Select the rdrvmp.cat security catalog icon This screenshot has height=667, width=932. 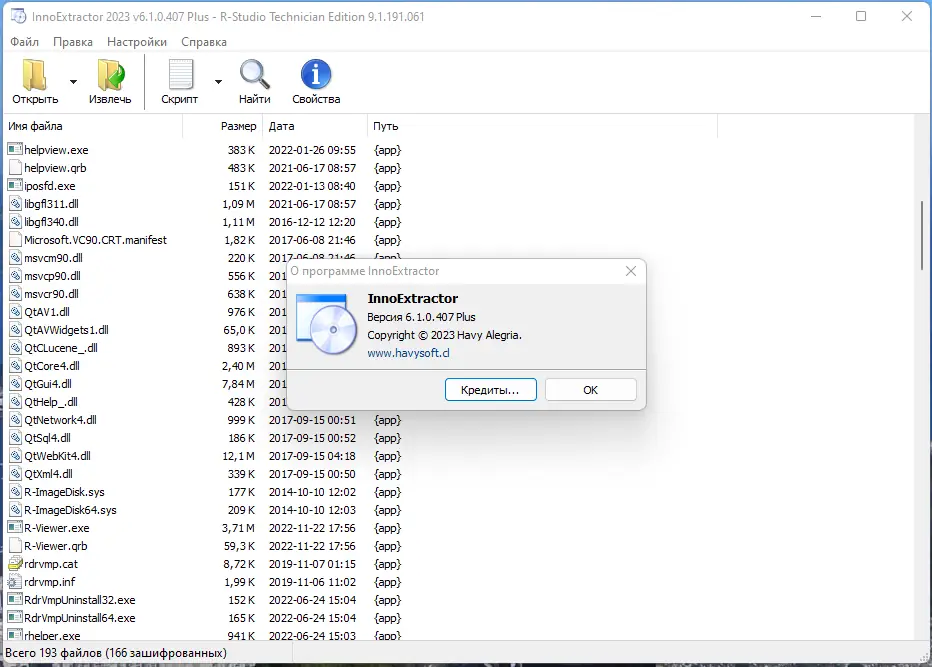tap(14, 563)
